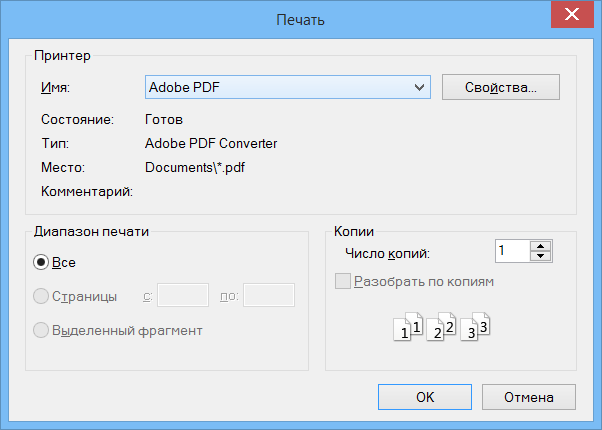The width and height of the screenshot is (602, 430).
Task: Click the Число копий number field
Action: [513, 251]
